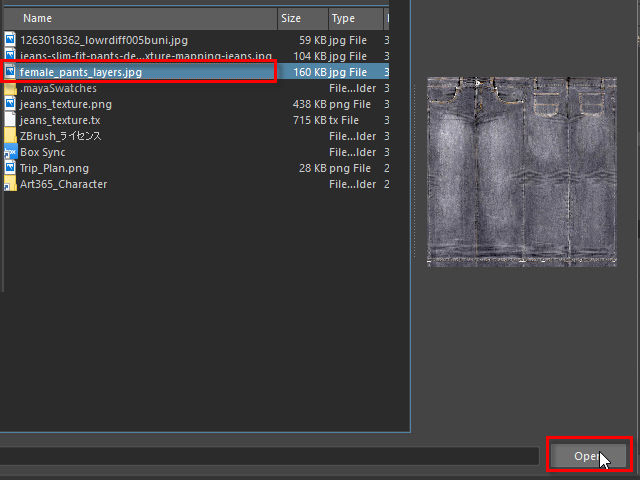Sort files by the Size column
640x480 pixels.
click(x=300, y=18)
